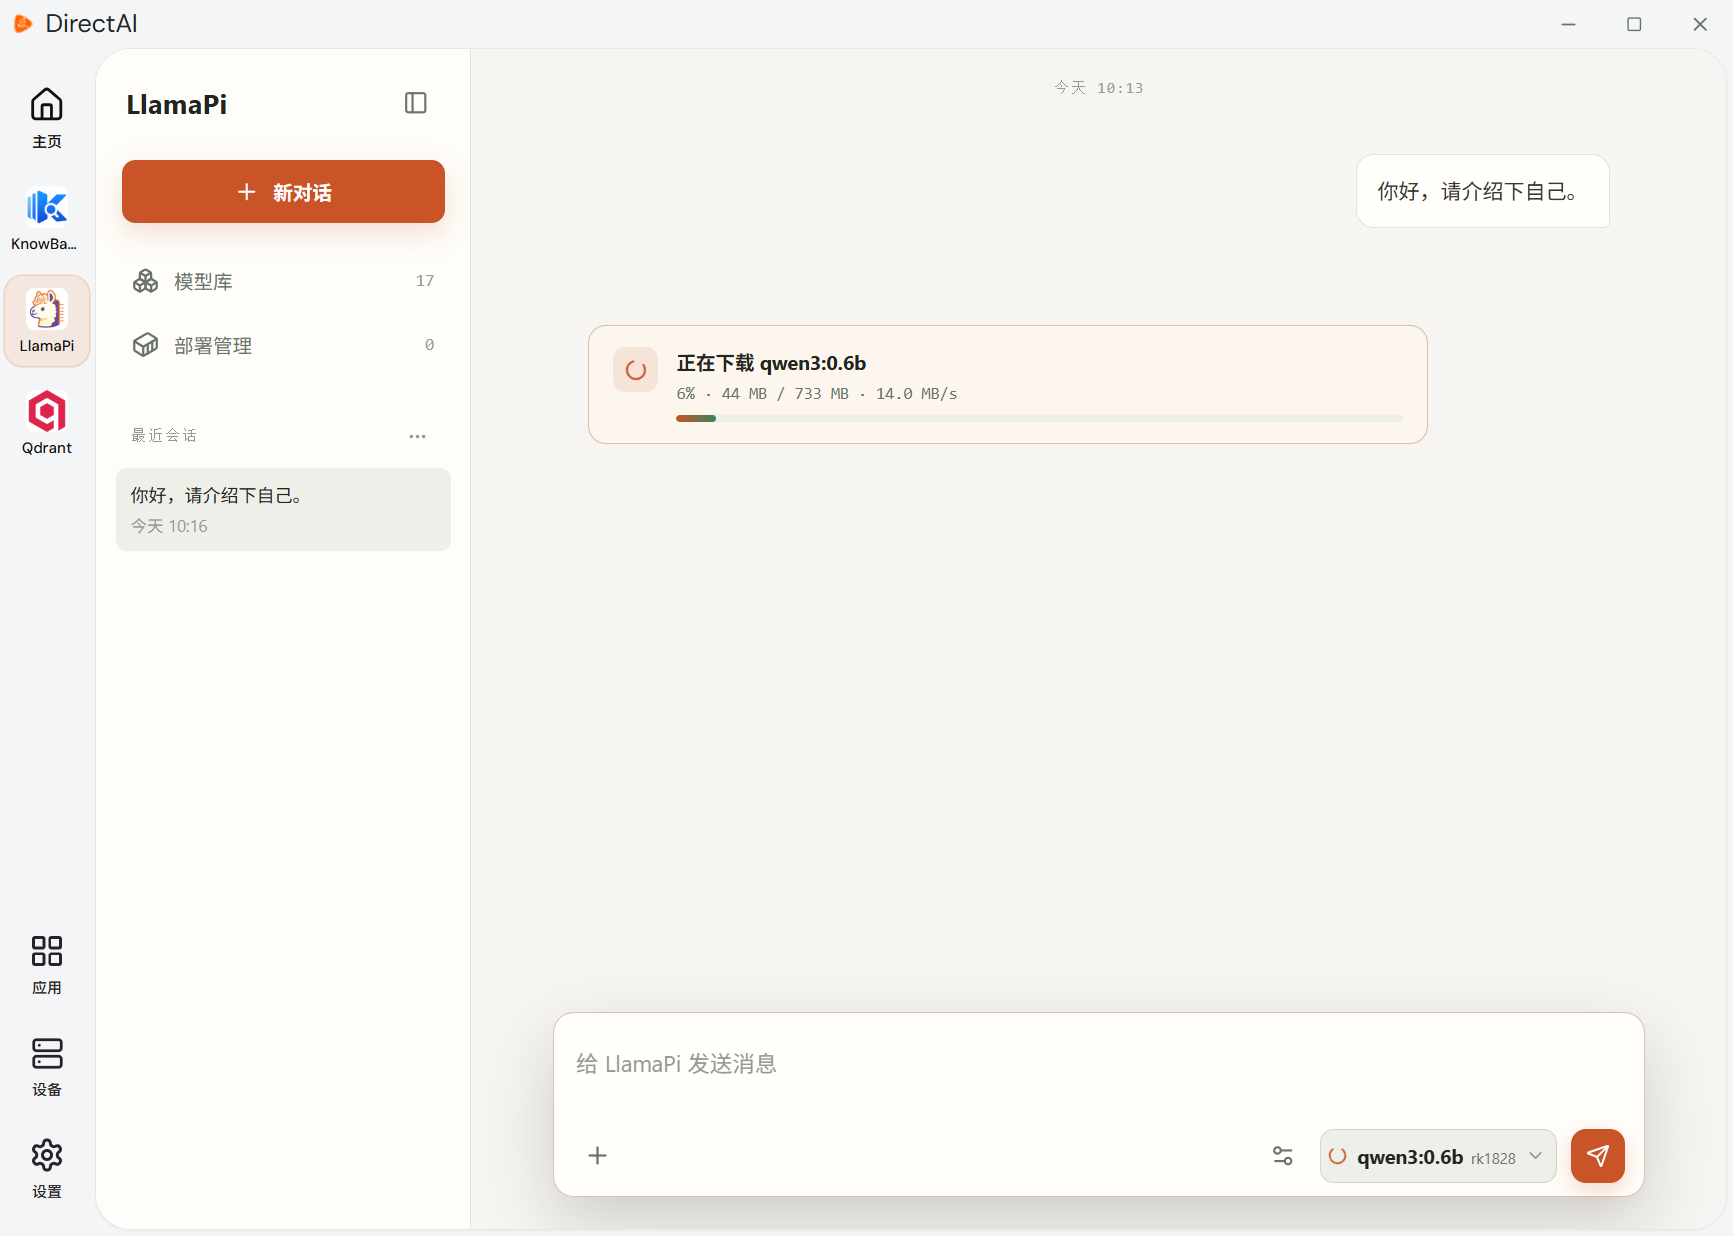
Task: Click the DirectAI logo in title bar
Action: 23,23
